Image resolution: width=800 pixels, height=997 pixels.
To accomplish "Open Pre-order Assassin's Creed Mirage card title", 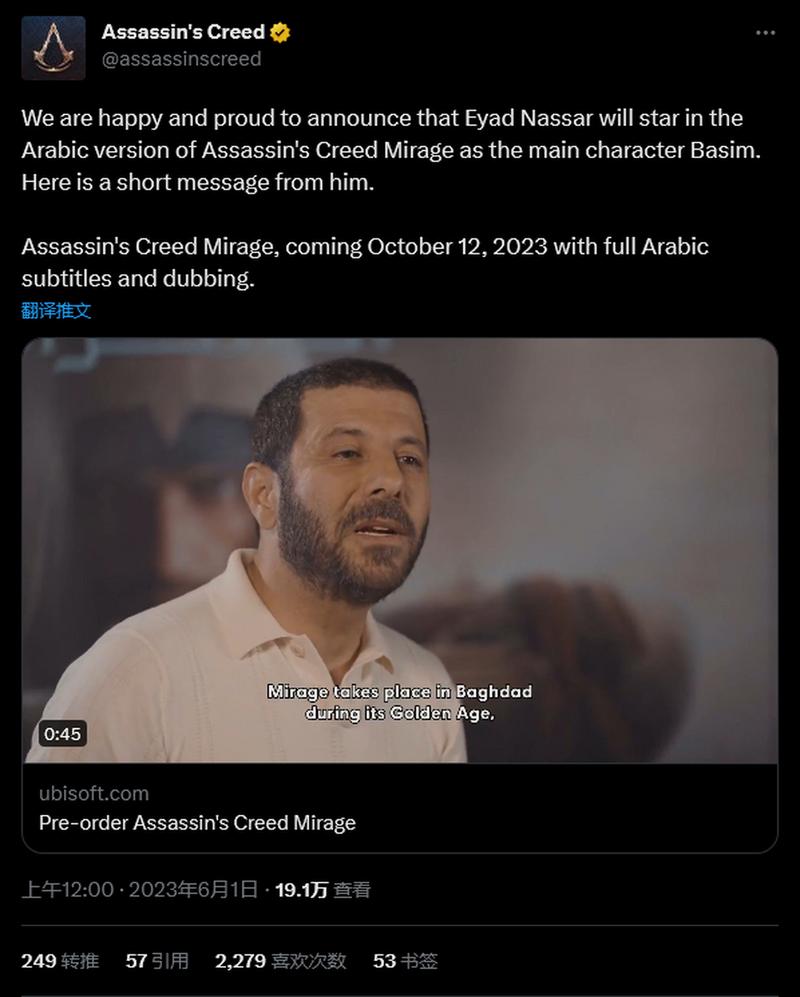I will click(x=197, y=823).
